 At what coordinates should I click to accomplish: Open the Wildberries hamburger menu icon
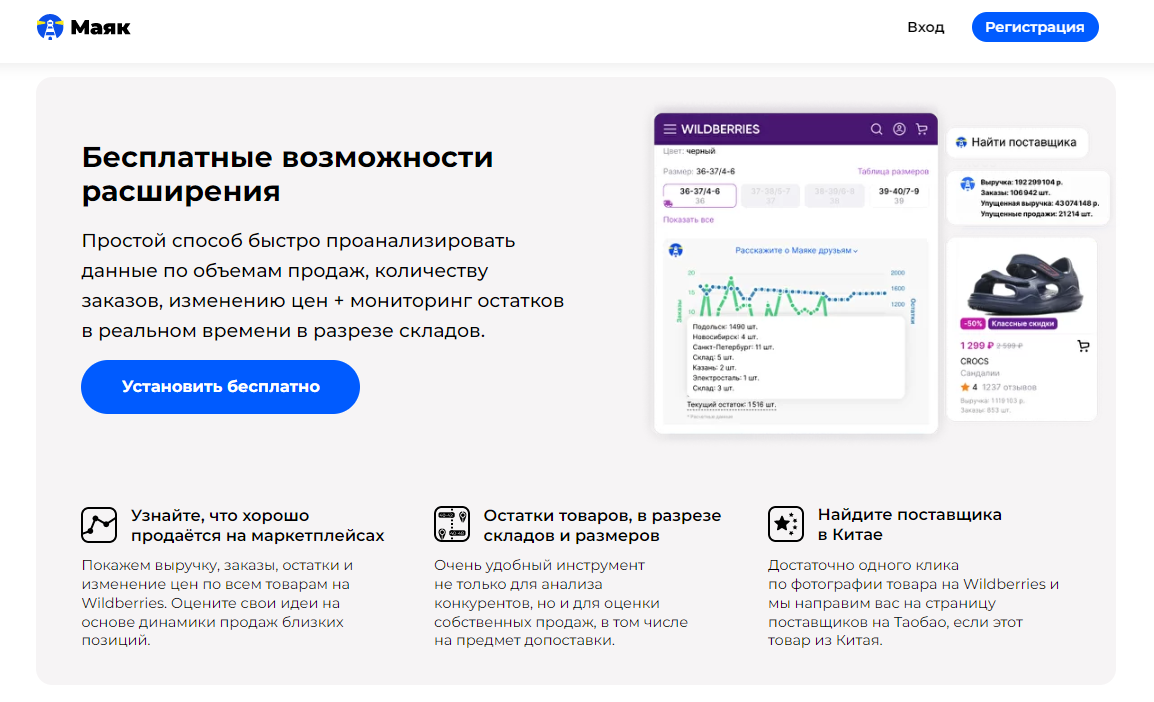(670, 129)
